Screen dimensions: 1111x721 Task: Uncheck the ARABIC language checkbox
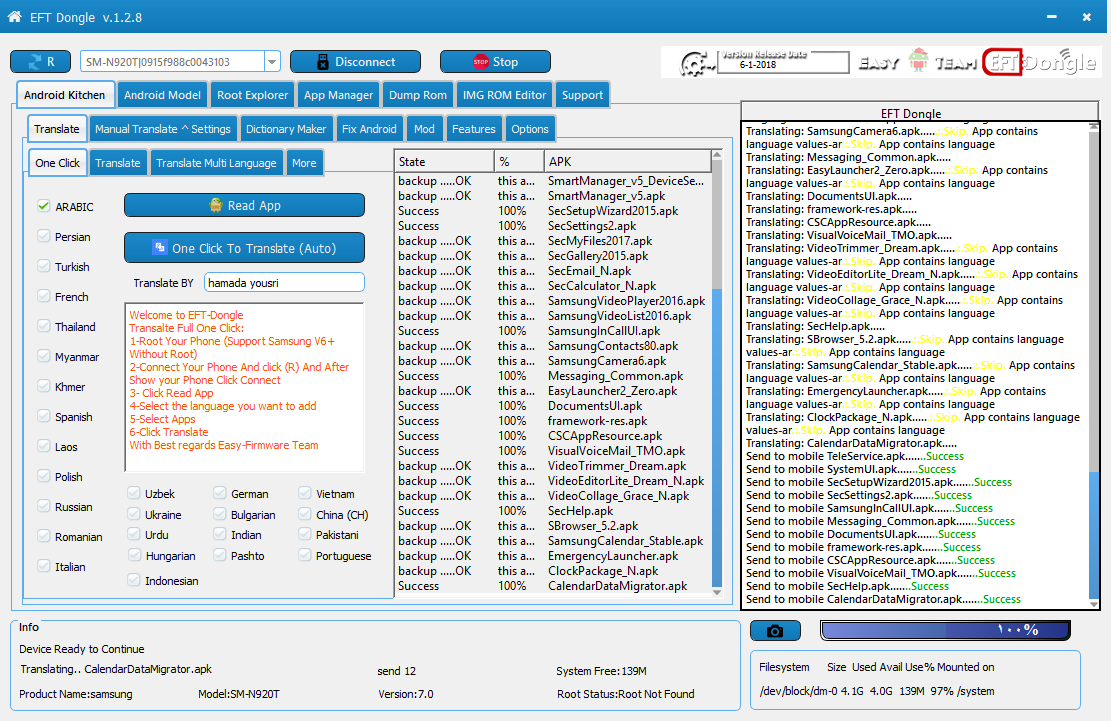click(44, 206)
